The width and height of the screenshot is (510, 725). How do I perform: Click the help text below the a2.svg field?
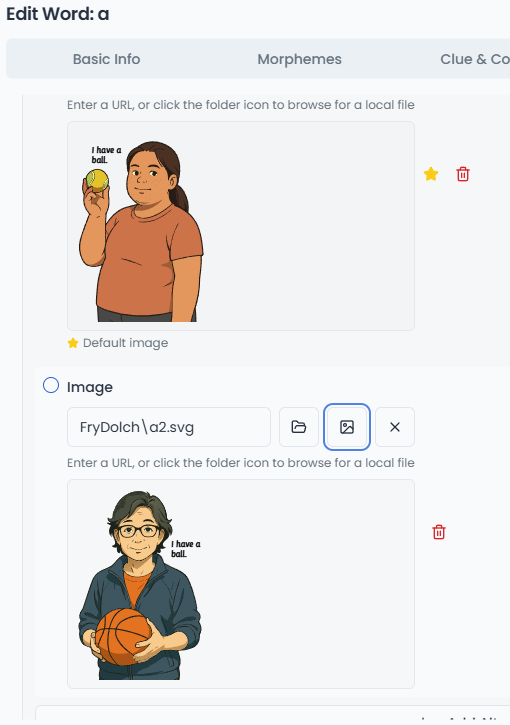tap(241, 463)
